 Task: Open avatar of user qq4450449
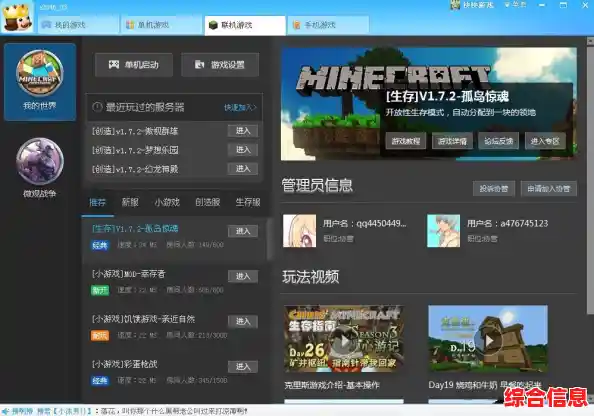tap(299, 231)
